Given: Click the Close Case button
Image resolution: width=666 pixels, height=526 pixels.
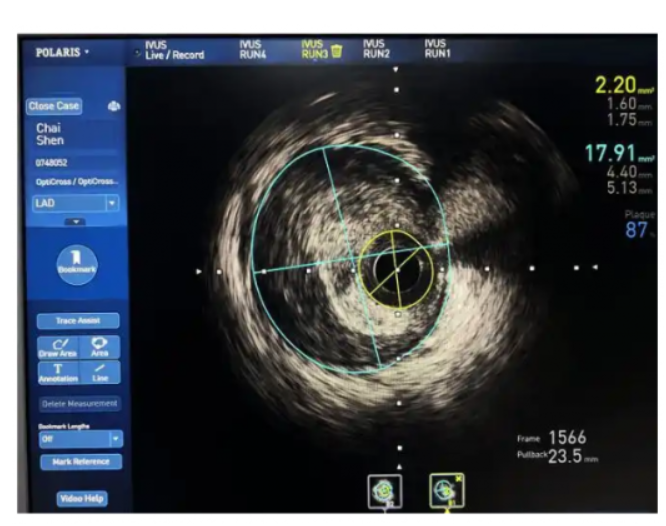Looking at the screenshot, I should tap(54, 106).
